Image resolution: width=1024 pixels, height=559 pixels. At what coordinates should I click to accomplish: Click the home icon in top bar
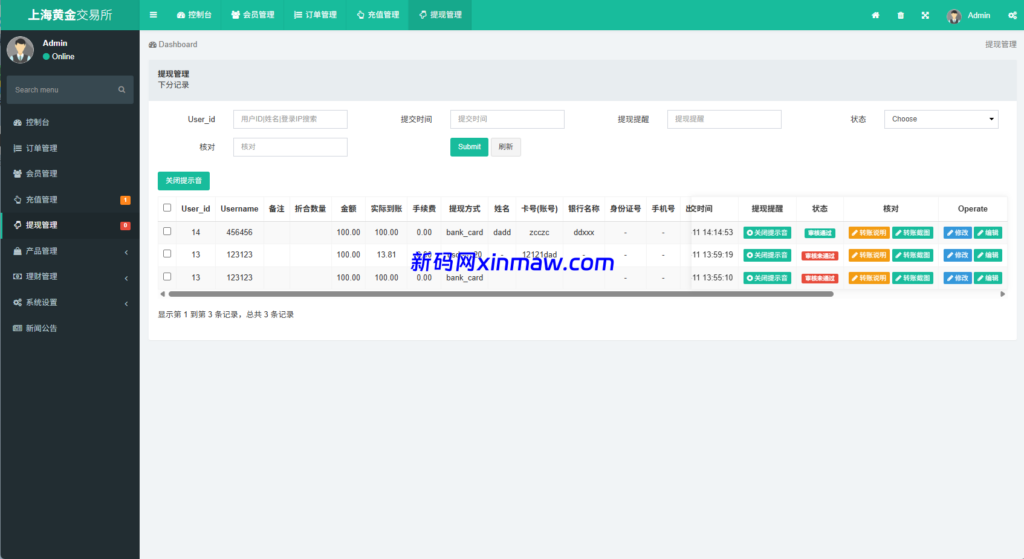[x=875, y=15]
